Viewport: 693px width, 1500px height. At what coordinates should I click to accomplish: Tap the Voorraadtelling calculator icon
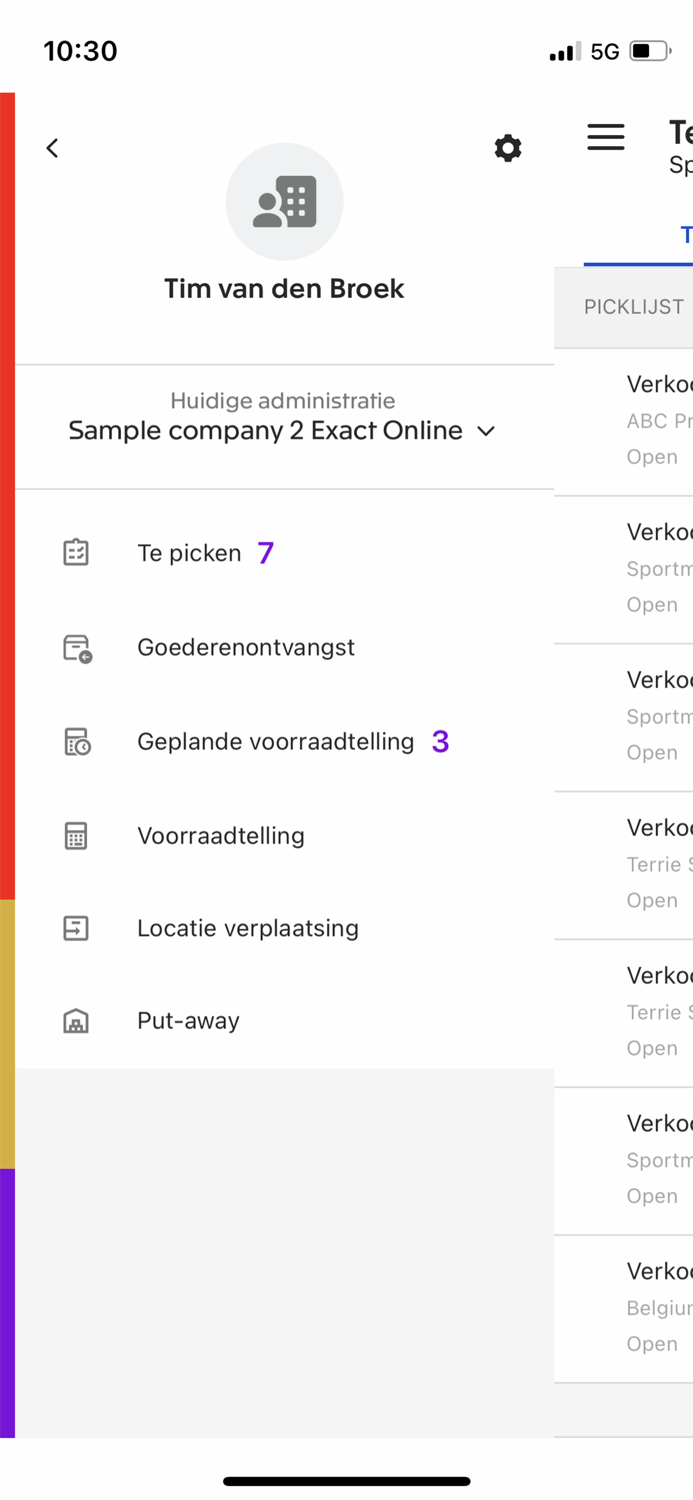pyautogui.click(x=76, y=835)
